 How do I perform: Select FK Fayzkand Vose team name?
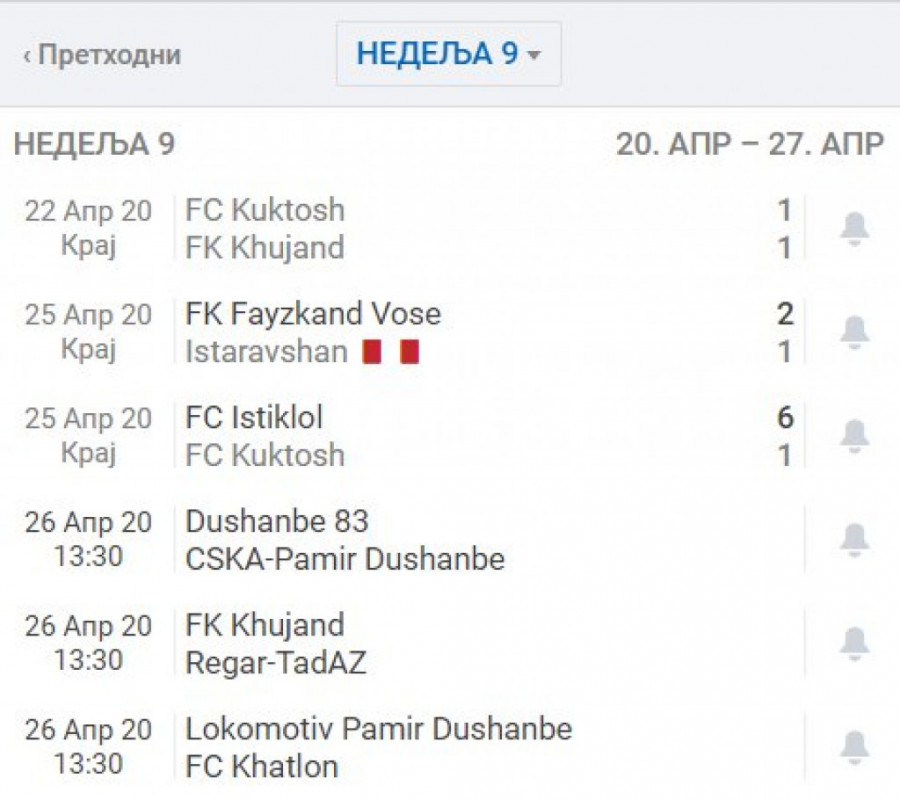313,314
